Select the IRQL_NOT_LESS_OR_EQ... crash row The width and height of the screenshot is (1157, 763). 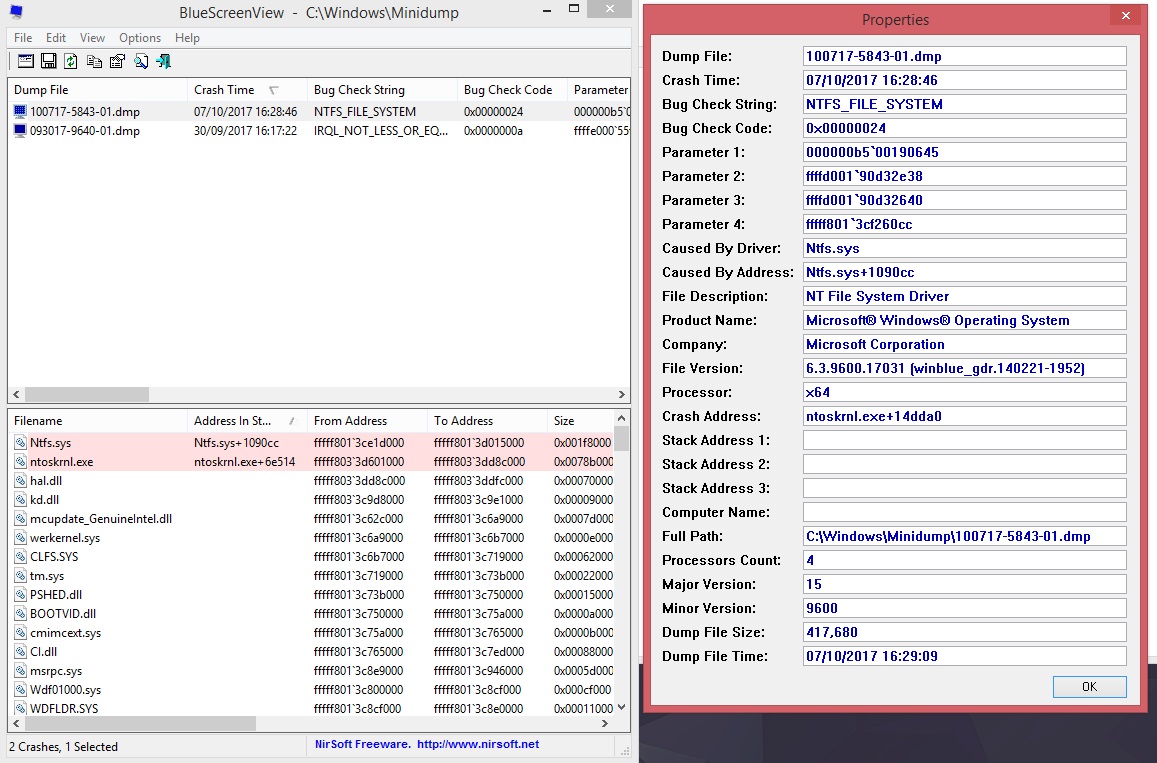coord(319,131)
